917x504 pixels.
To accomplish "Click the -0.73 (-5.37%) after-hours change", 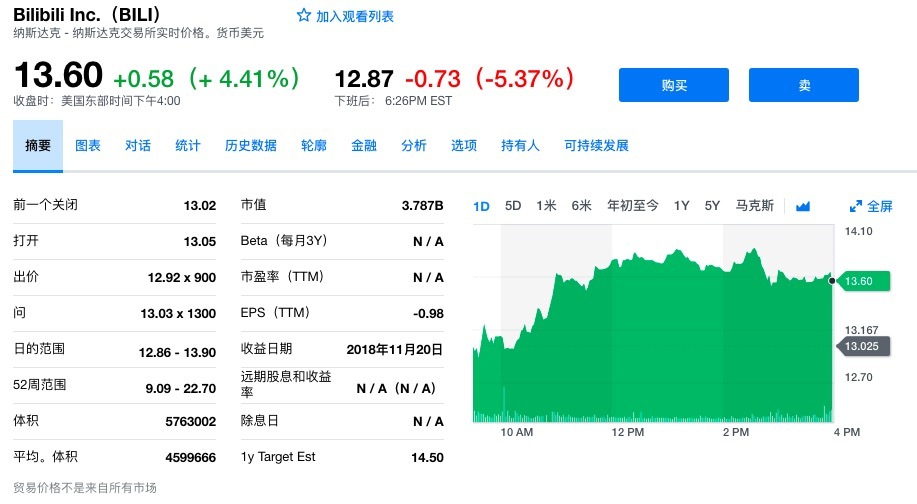I will pyautogui.click(x=489, y=79).
